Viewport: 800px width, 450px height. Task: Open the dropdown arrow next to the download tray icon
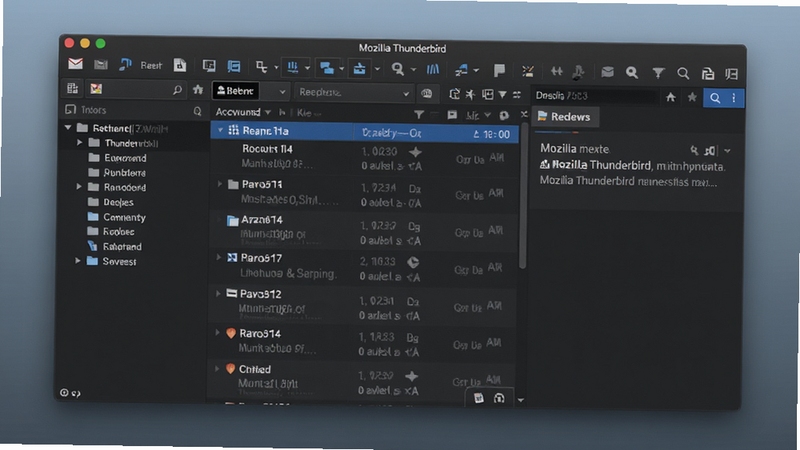coord(377,68)
